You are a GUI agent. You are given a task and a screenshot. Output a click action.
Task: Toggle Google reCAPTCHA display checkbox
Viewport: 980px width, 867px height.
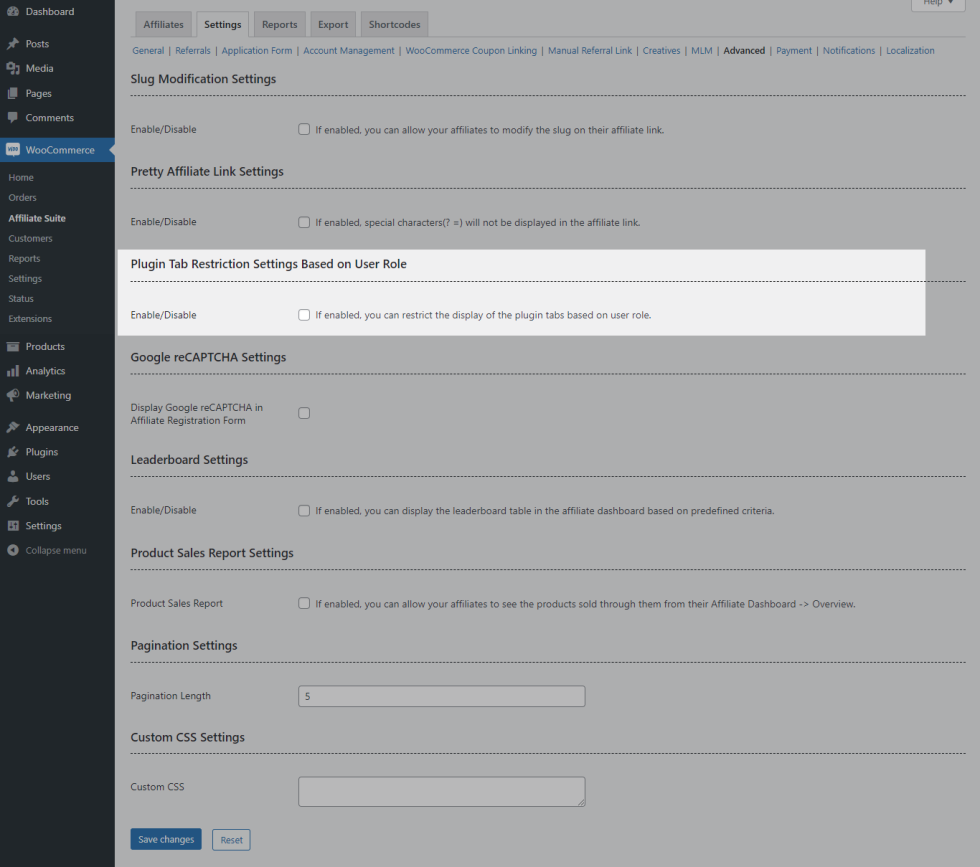[x=304, y=413]
